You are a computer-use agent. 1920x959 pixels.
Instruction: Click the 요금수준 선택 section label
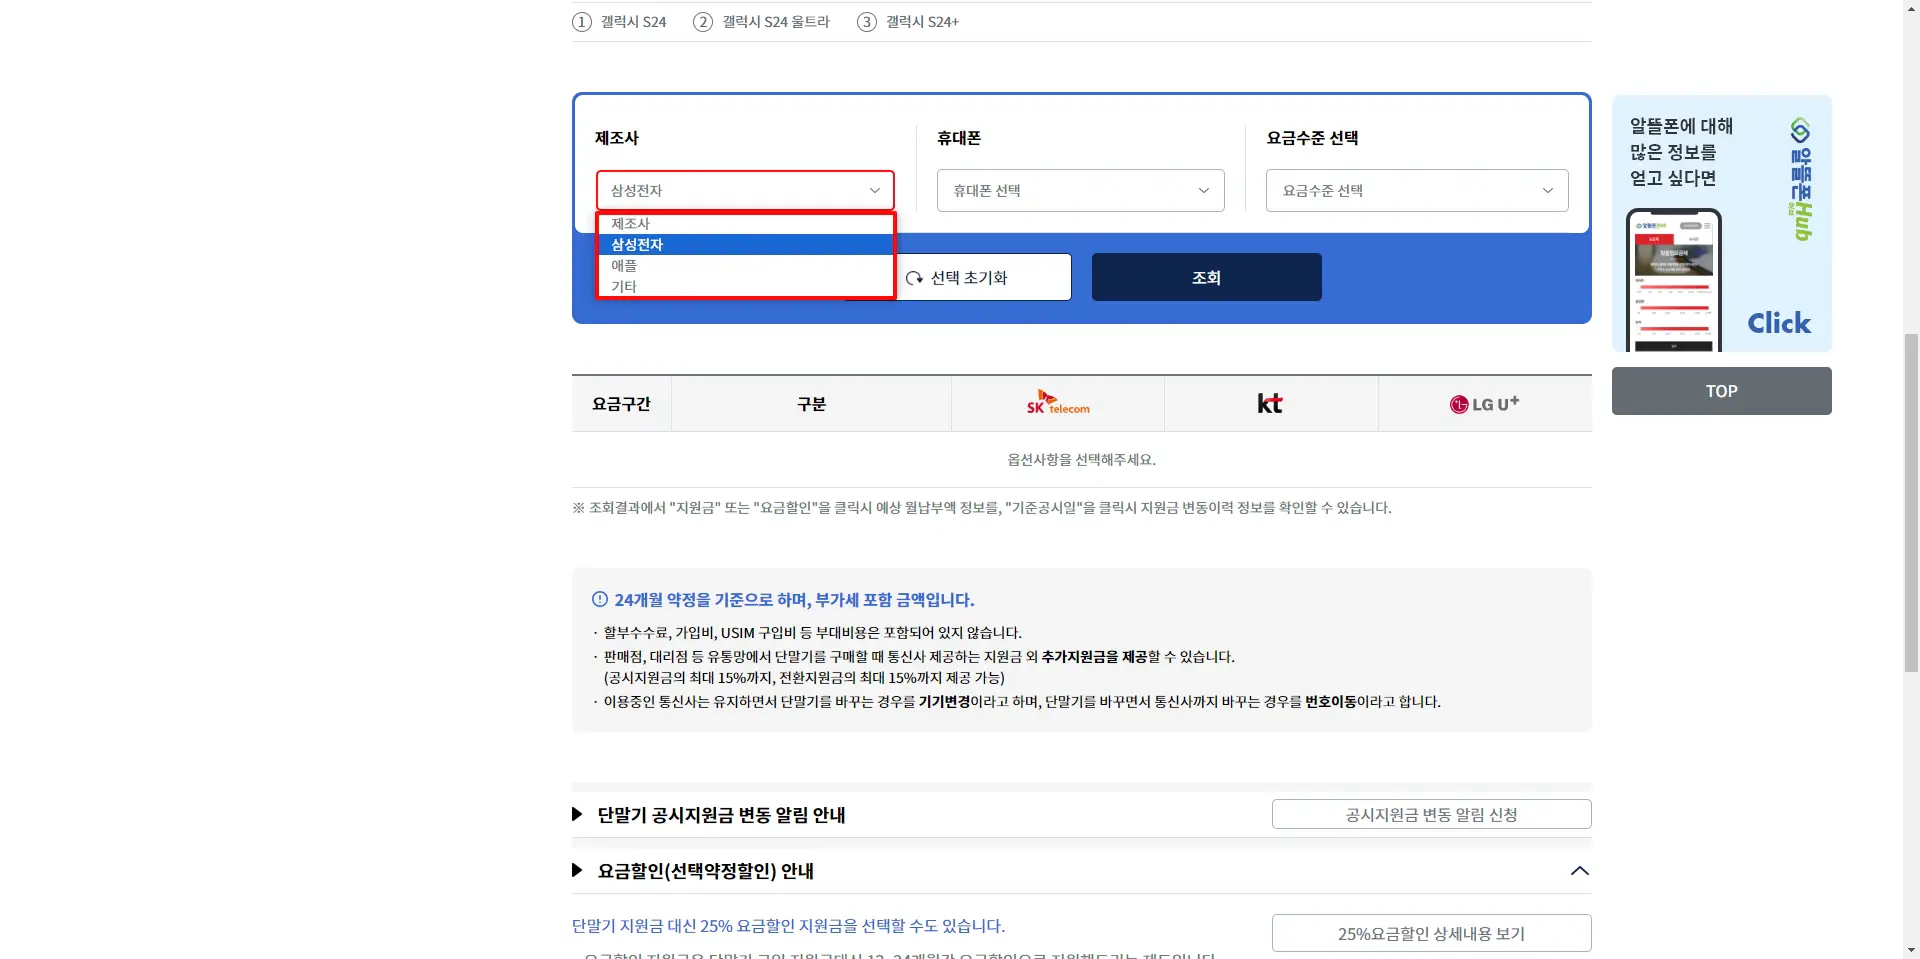point(1312,138)
